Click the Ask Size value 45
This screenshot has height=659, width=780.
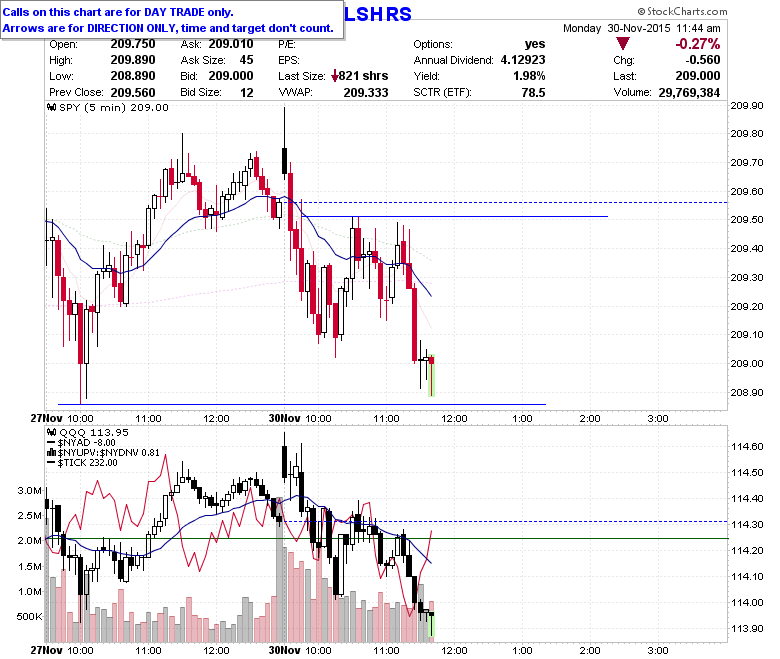(x=247, y=60)
